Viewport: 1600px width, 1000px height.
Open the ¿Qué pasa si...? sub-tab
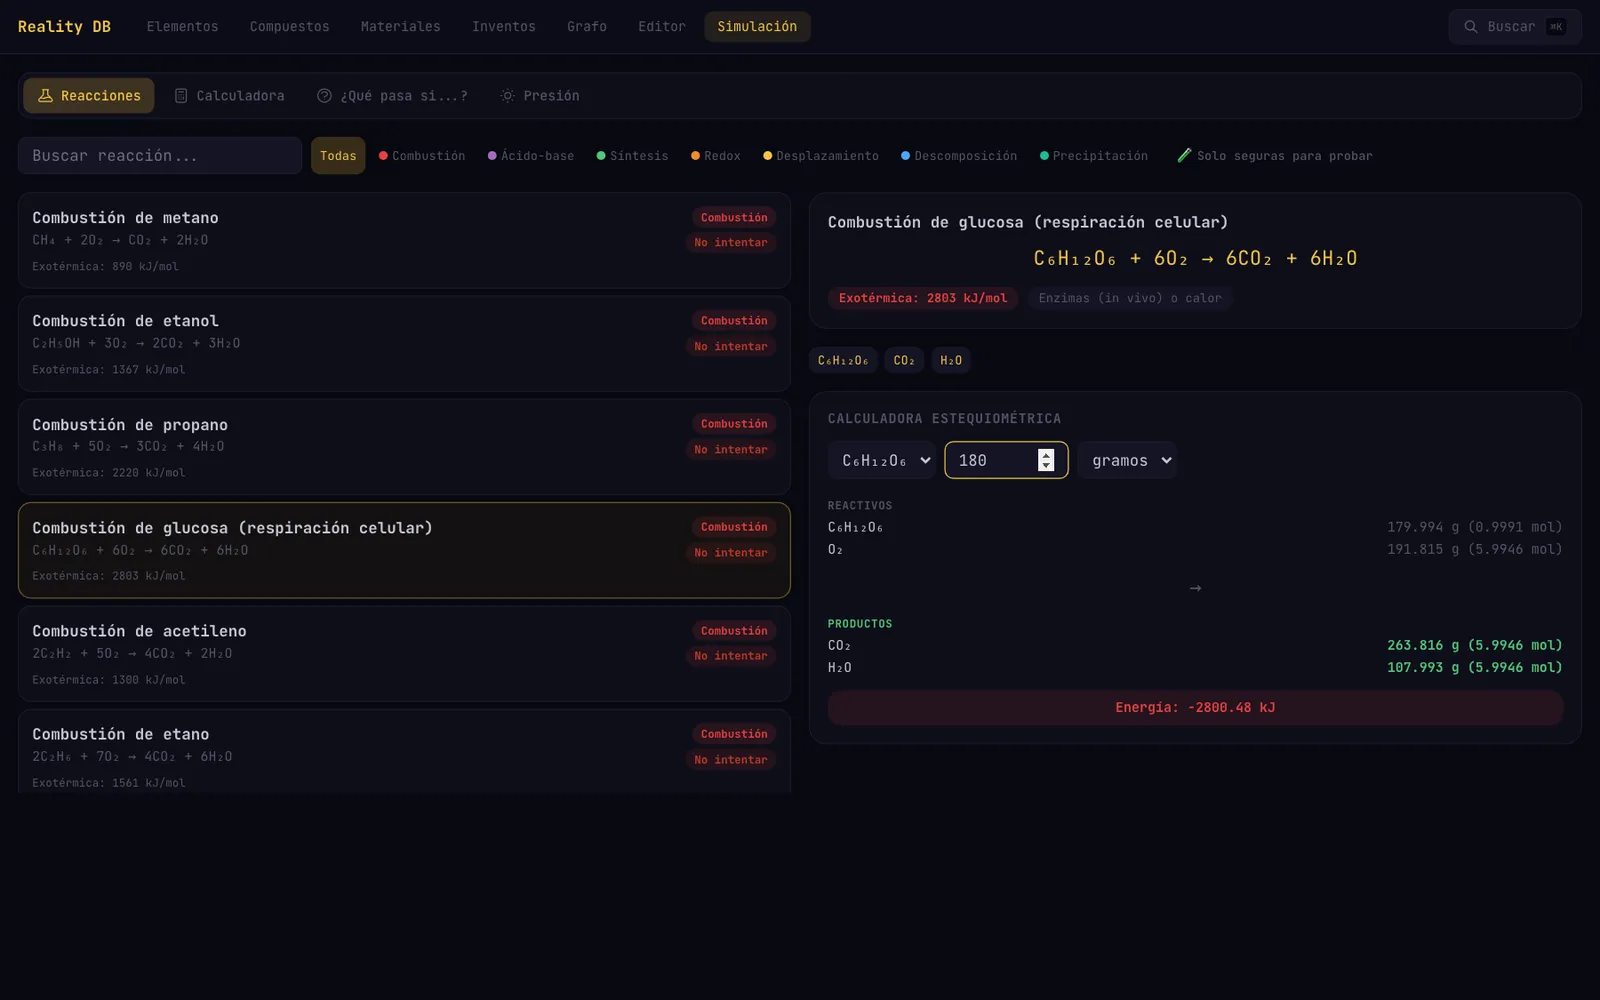(x=392, y=96)
